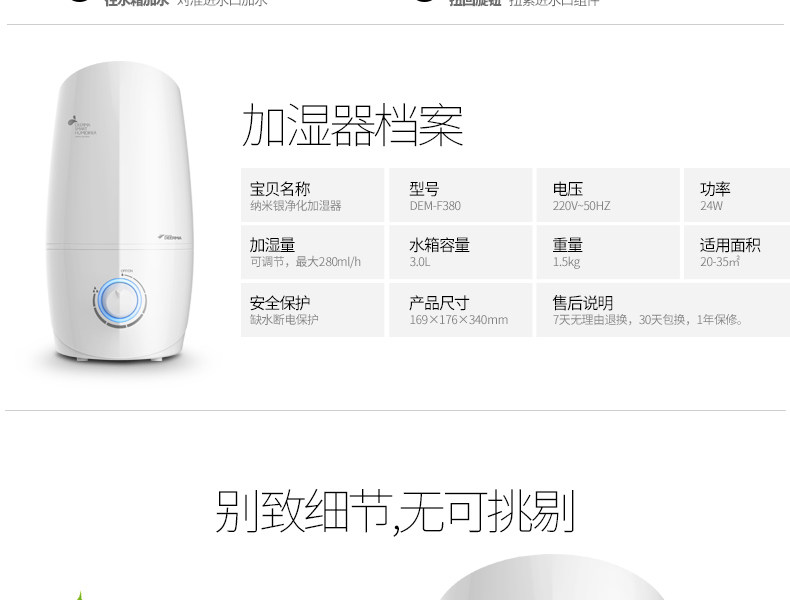Select the 水箱容量 3.0L cell
The height and width of the screenshot is (600, 790).
click(x=460, y=252)
